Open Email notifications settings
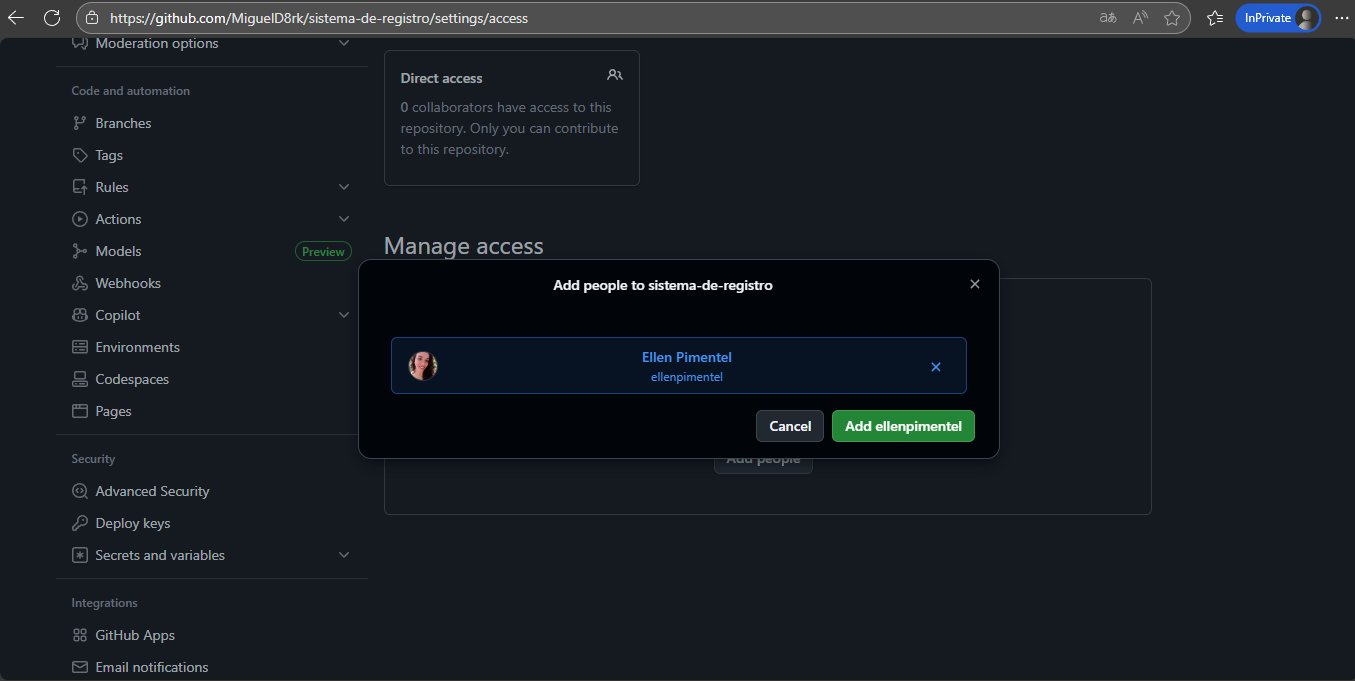 [x=152, y=667]
